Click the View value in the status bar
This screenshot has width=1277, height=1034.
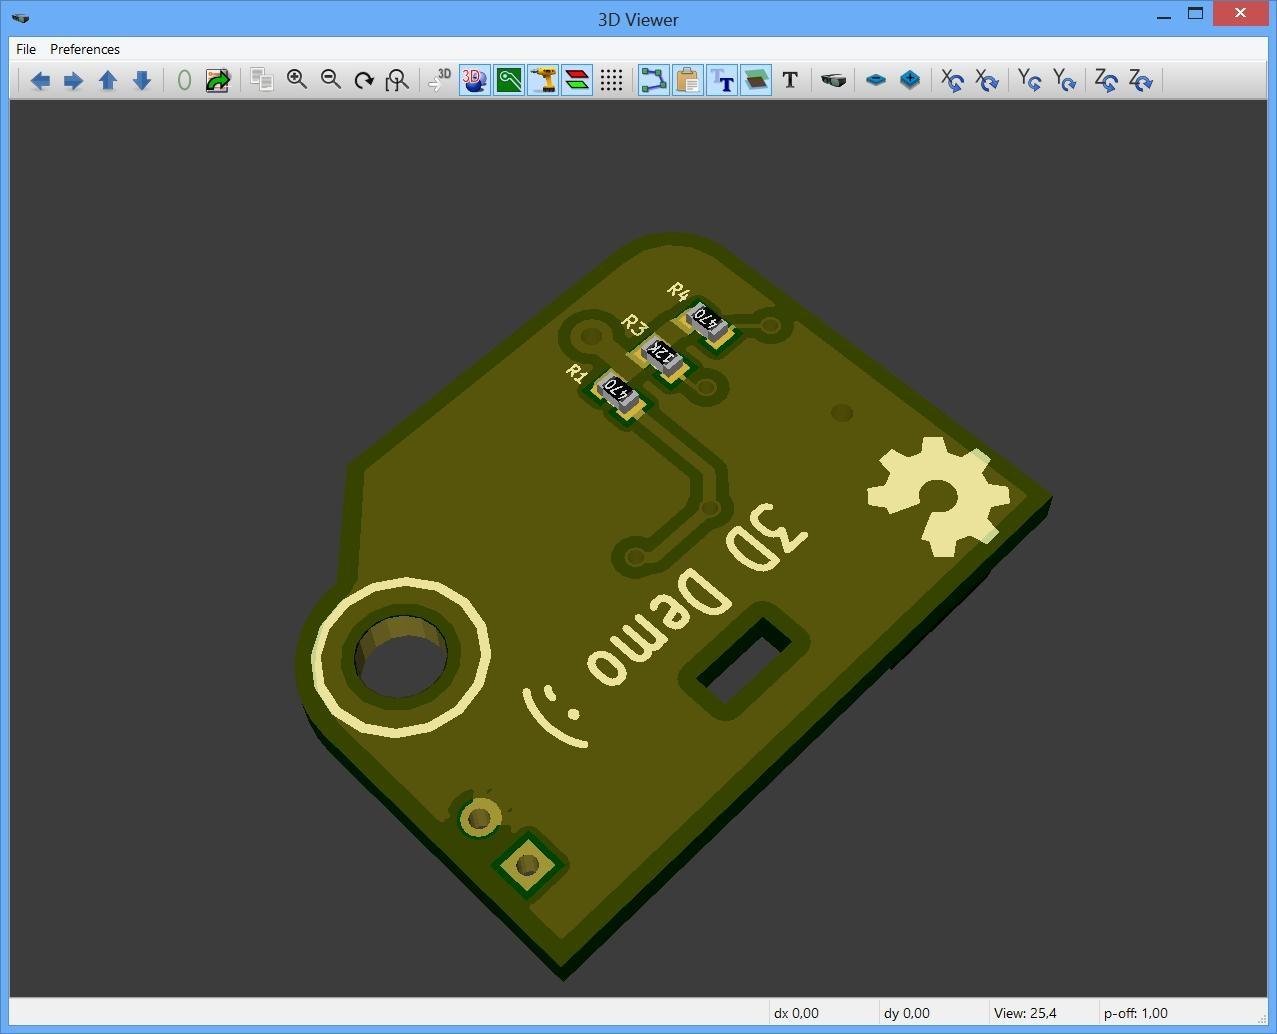[1026, 1013]
